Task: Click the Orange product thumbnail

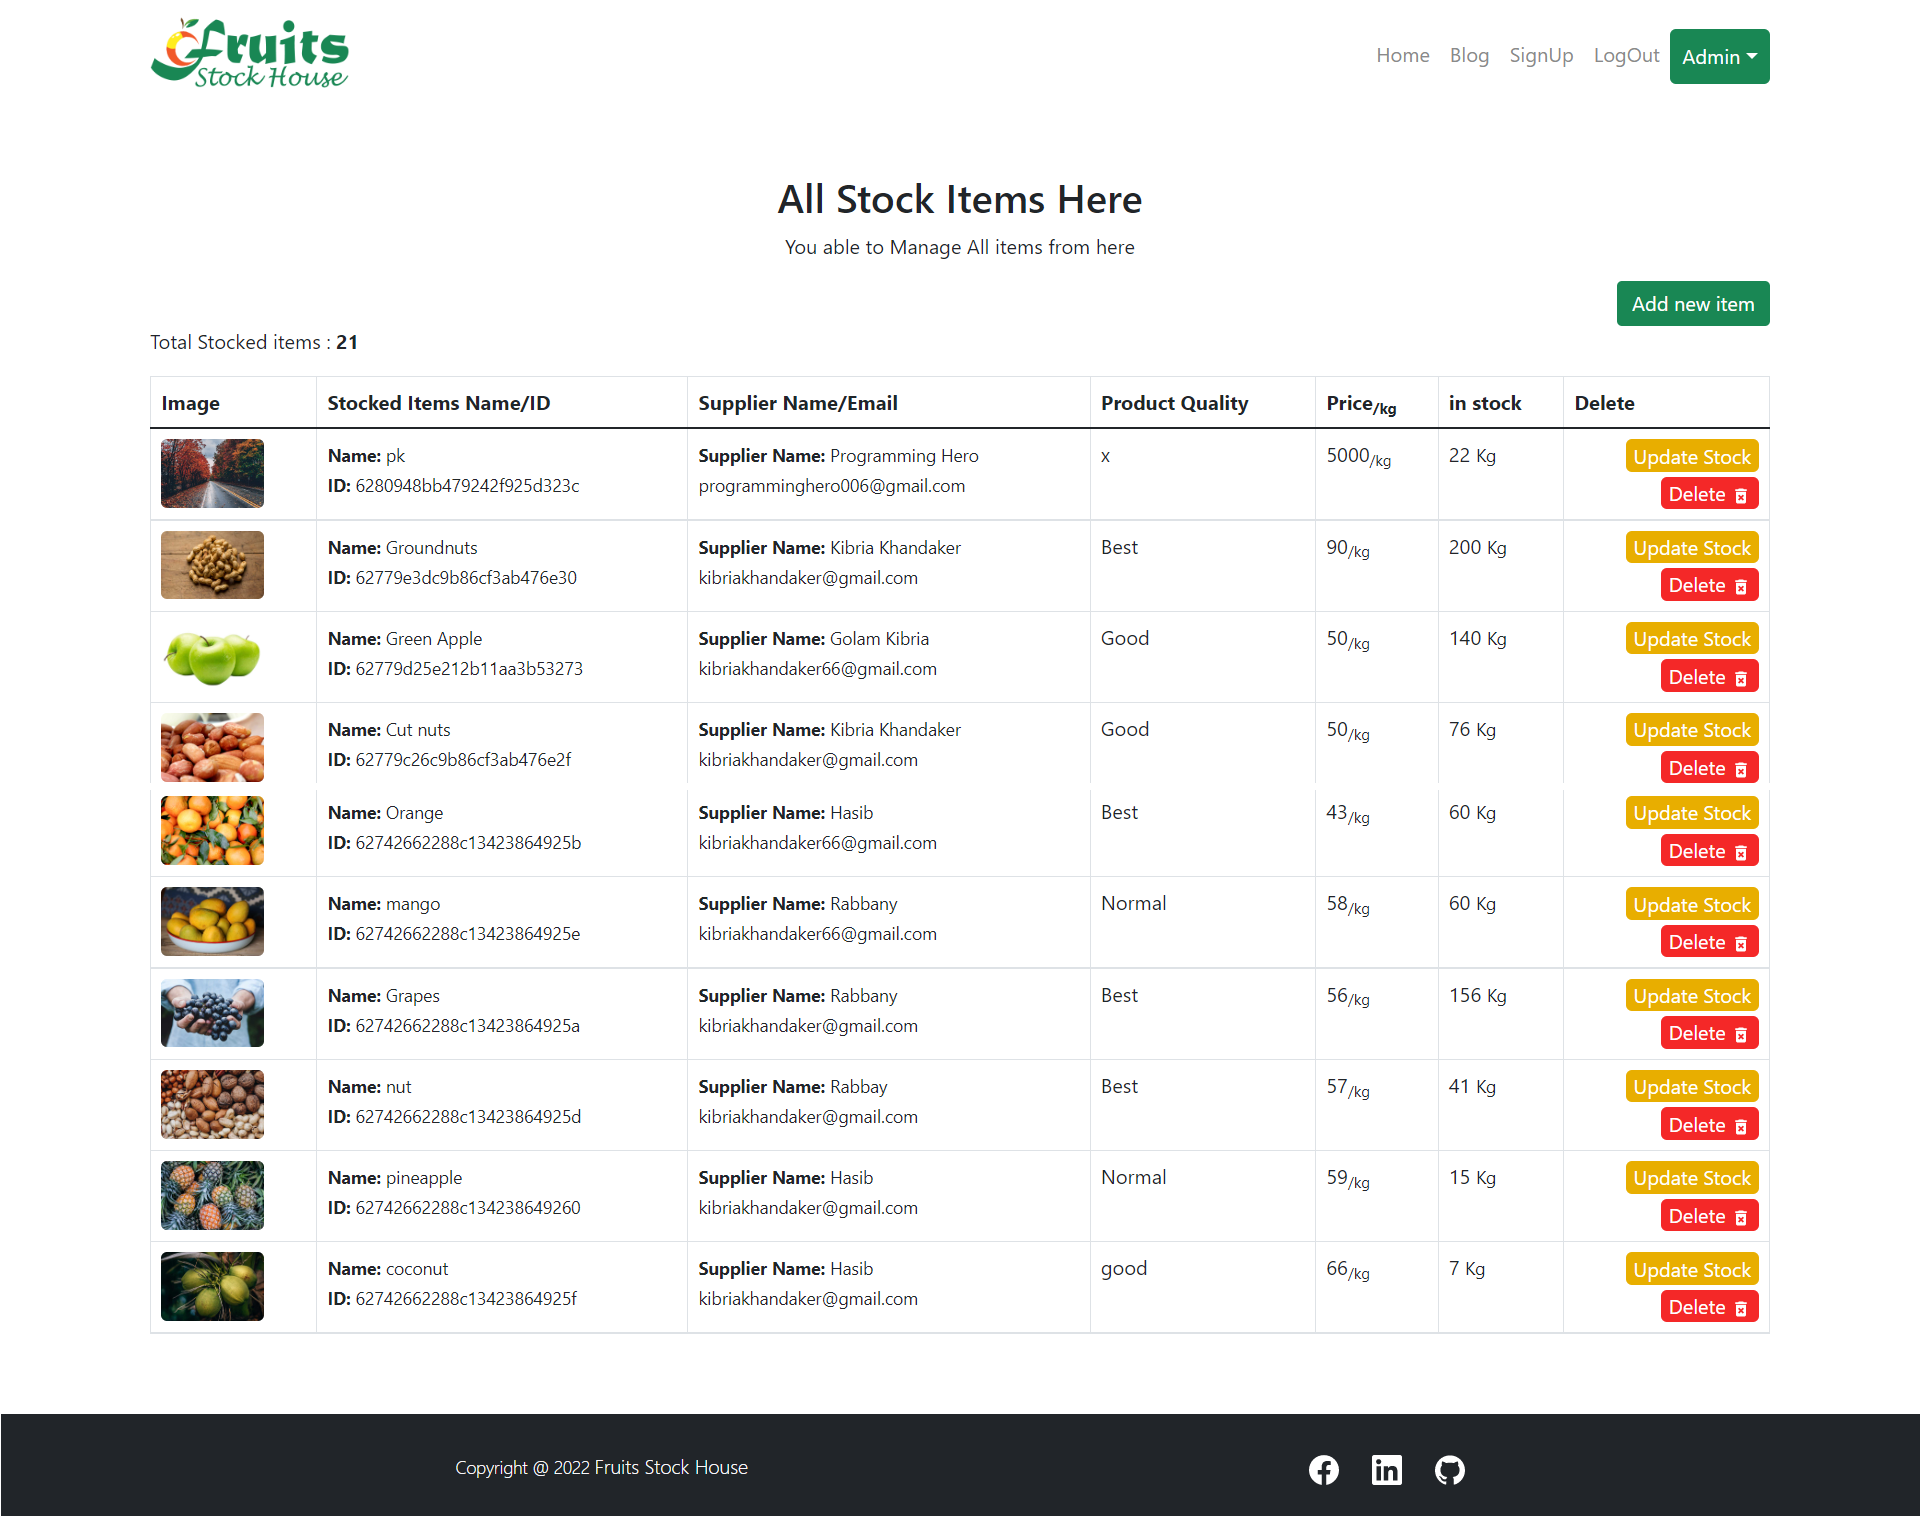Action: (212, 830)
